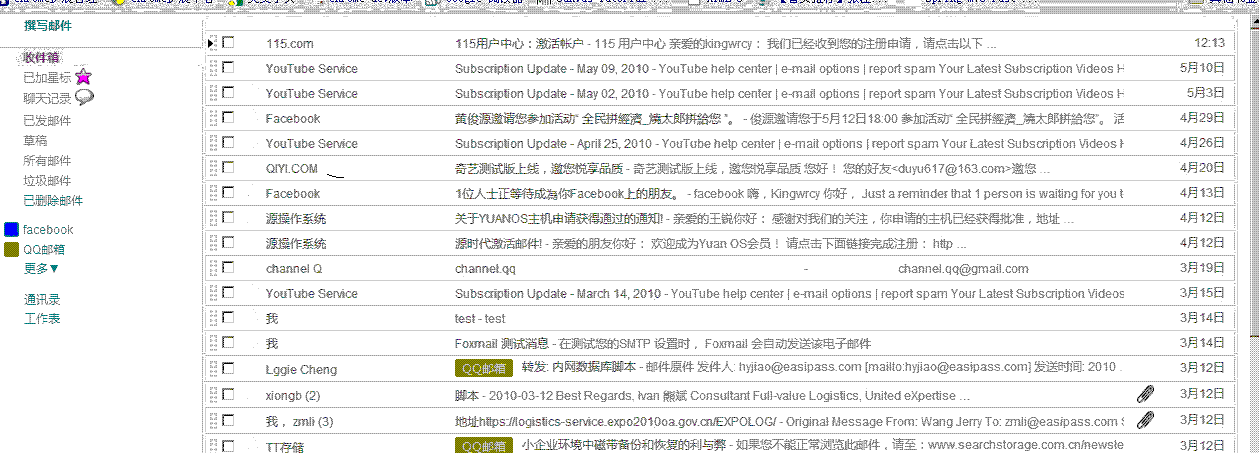This screenshot has width=1259, height=453.
Task: Open the Subscription Update - March 14, 2010 email
Action: click(789, 293)
